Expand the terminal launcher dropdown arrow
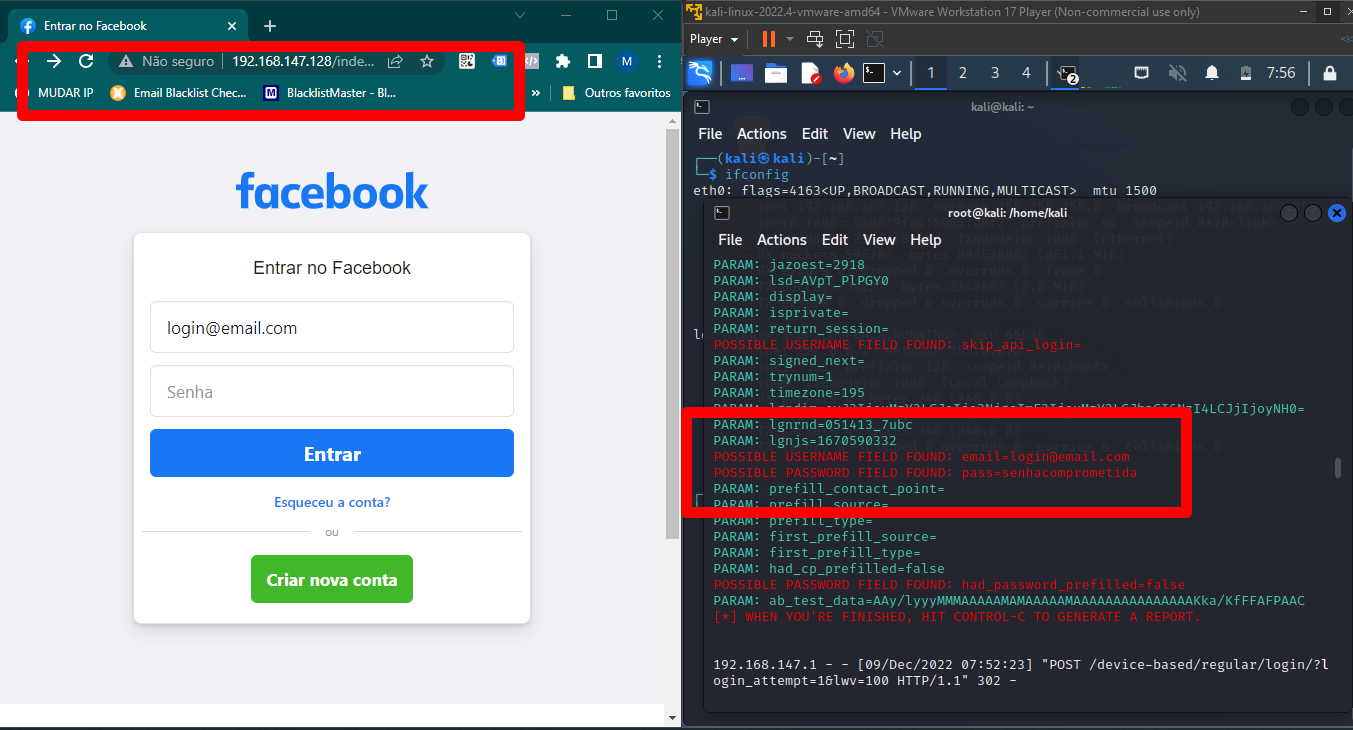Viewport: 1353px width, 730px height. (x=897, y=73)
